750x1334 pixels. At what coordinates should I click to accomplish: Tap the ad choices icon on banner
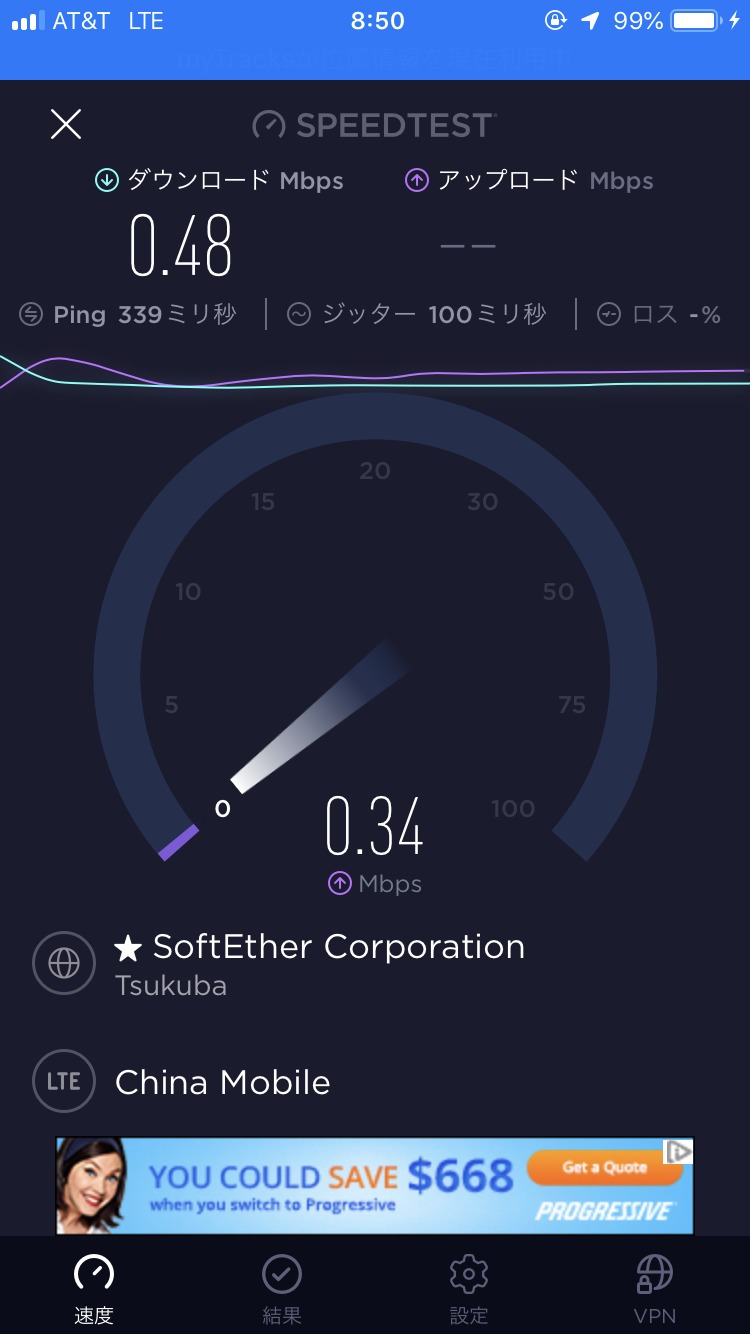point(680,1151)
